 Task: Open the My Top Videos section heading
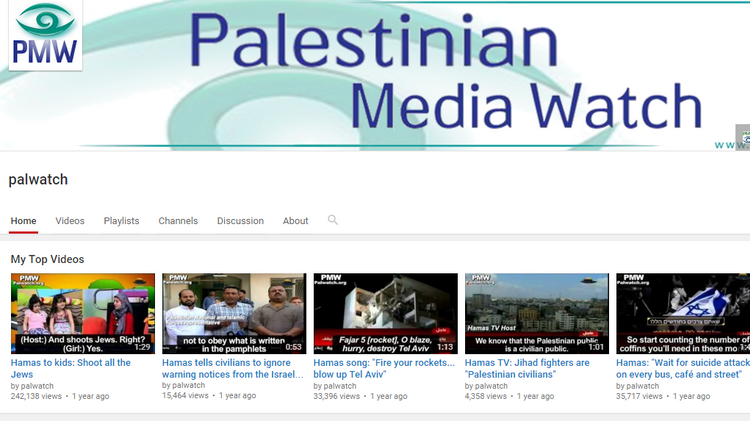[x=47, y=259]
